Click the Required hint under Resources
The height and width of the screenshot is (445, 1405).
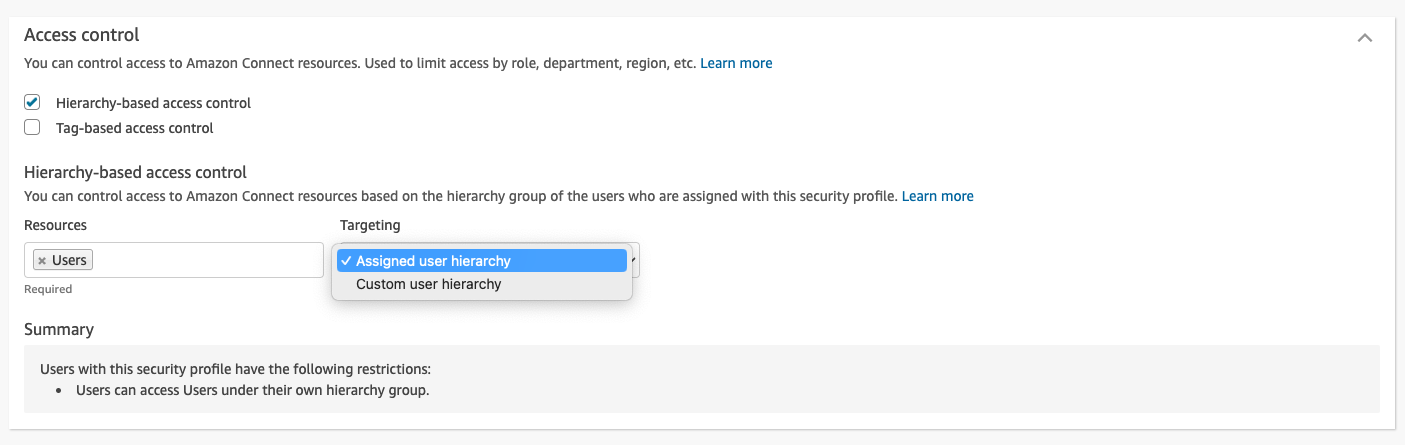coord(48,289)
